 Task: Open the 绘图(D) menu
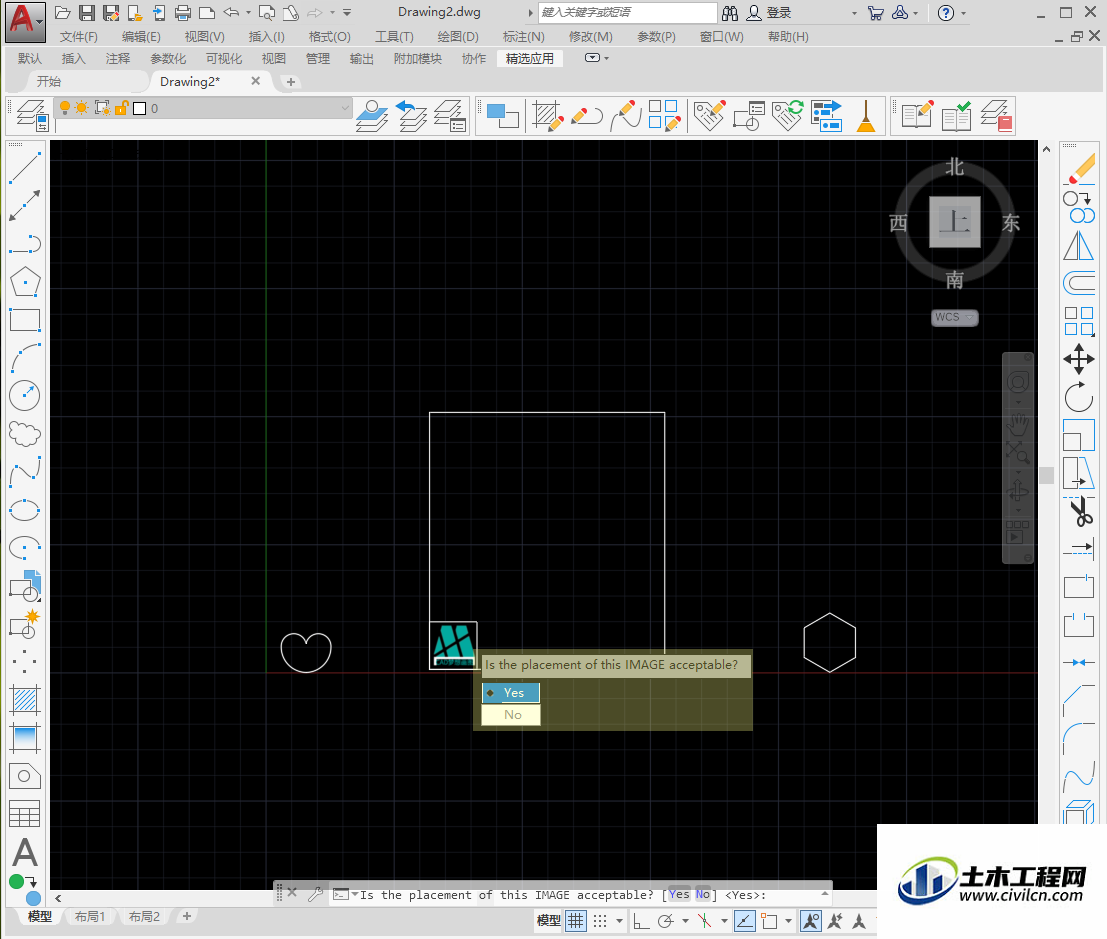[x=457, y=37]
